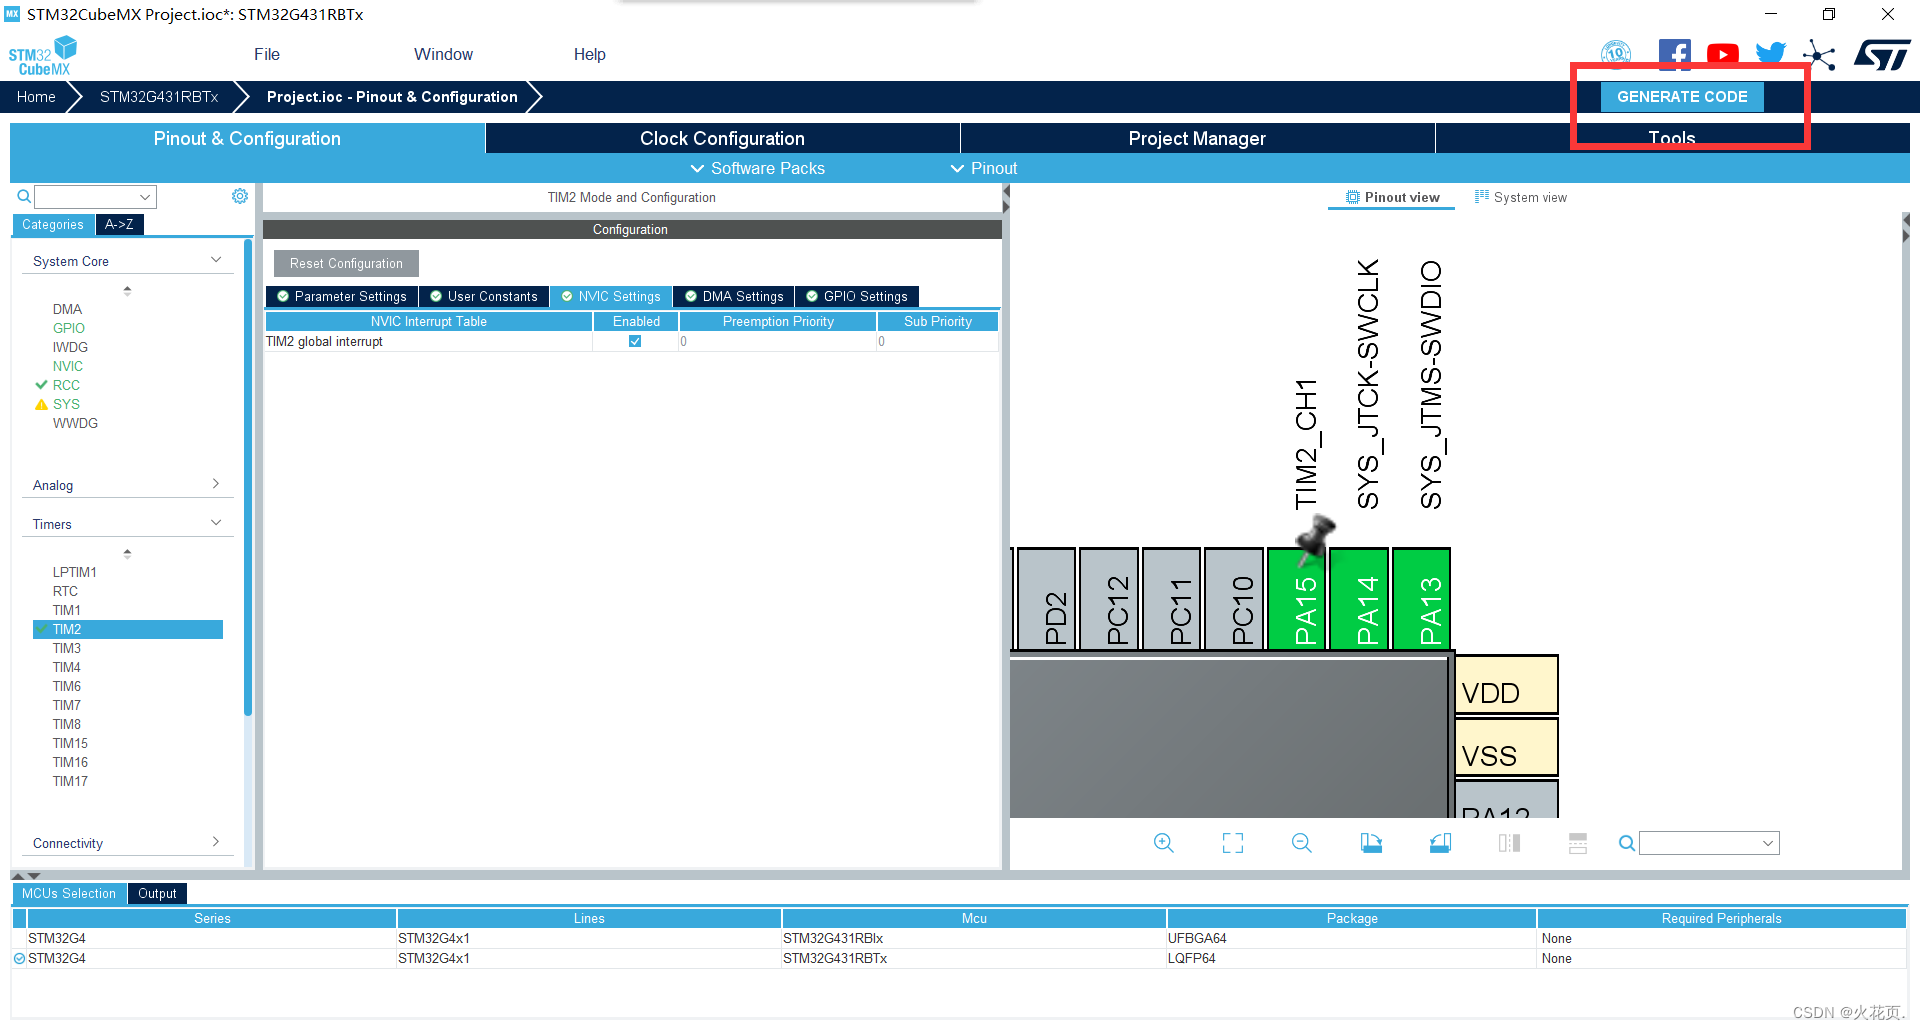Open the category search dropdown
The image size is (1920, 1030).
(145, 197)
